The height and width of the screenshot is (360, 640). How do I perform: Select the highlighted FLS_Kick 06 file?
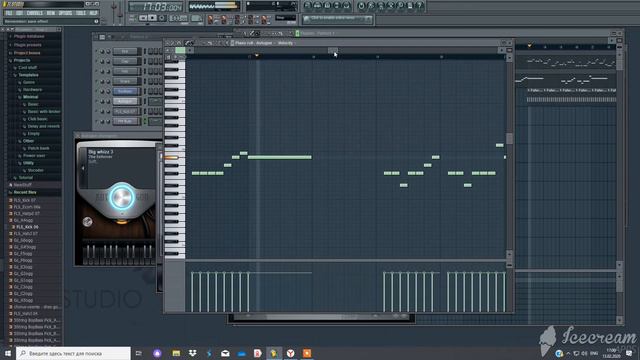pos(27,227)
